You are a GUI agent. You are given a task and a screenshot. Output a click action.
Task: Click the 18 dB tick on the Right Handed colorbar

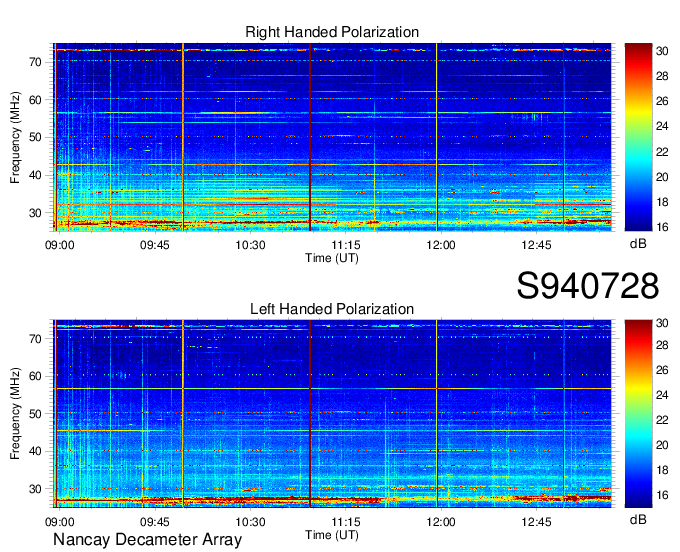(x=662, y=202)
